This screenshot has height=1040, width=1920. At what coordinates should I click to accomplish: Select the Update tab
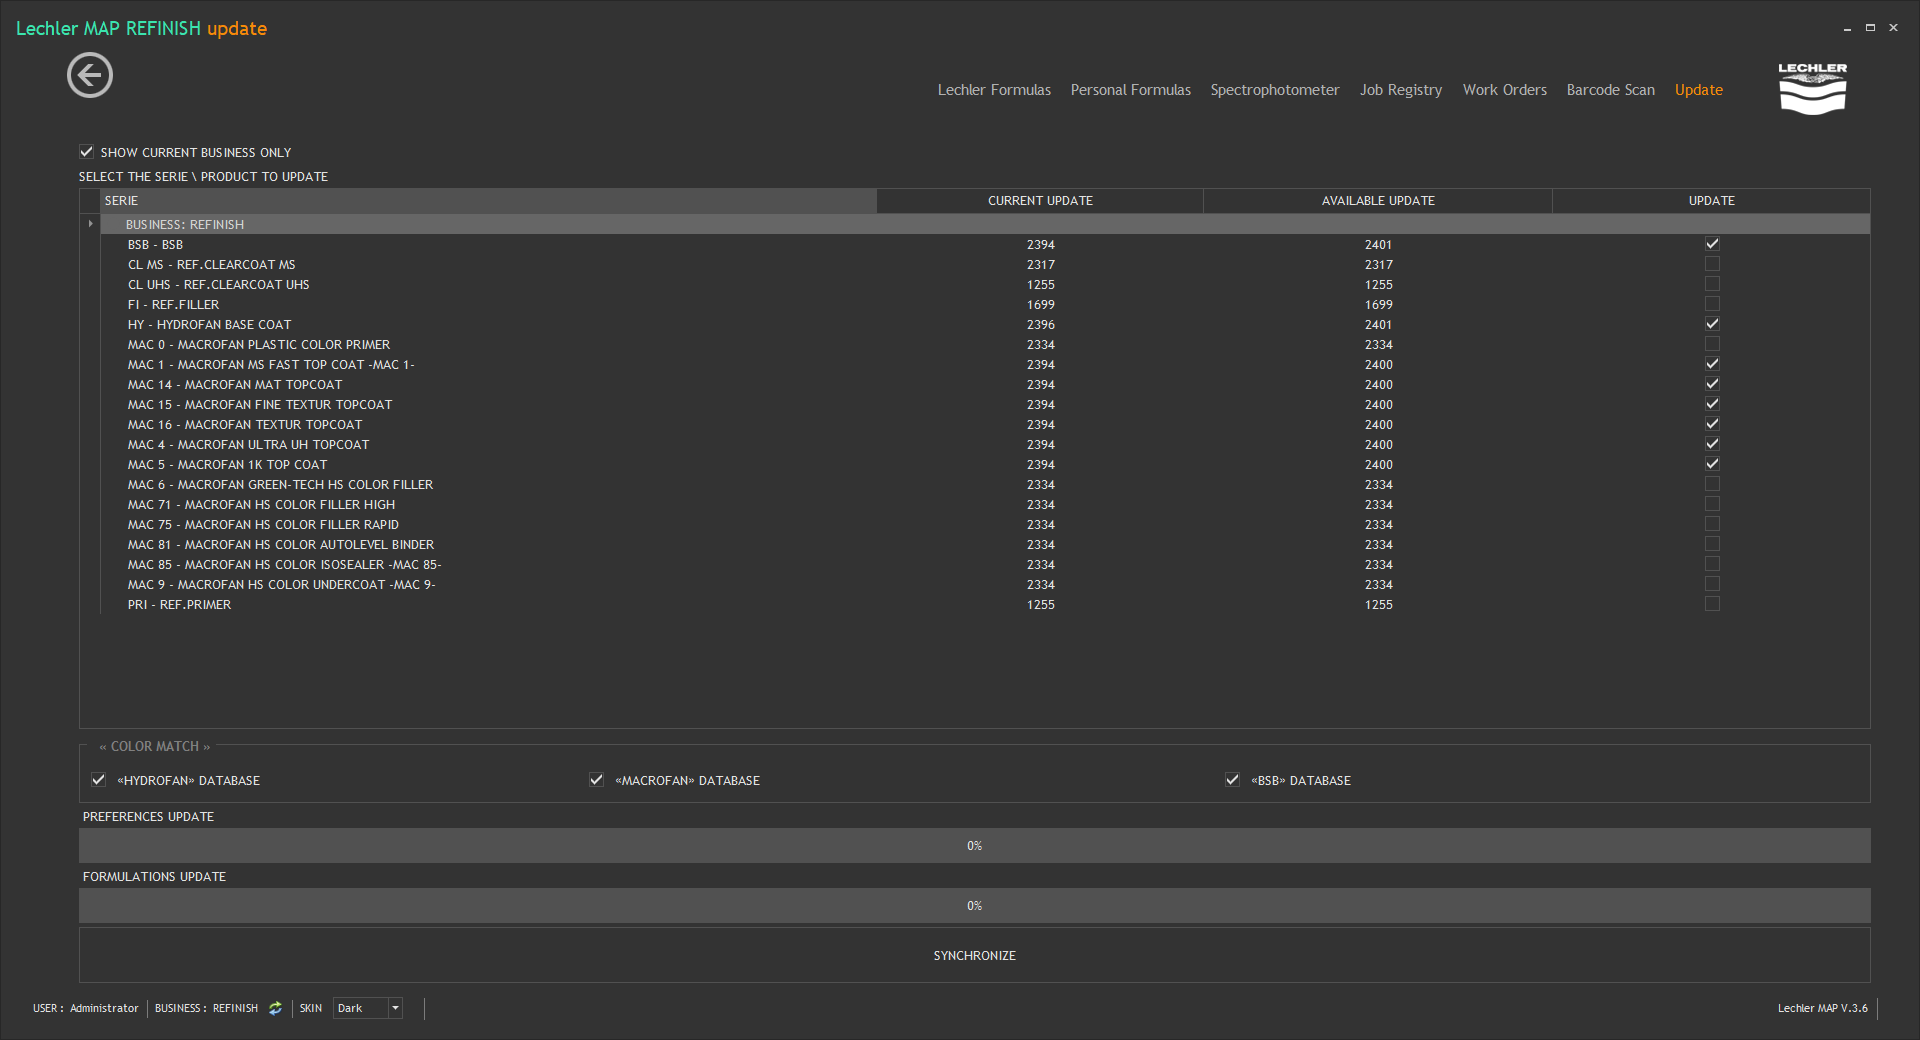point(1698,90)
